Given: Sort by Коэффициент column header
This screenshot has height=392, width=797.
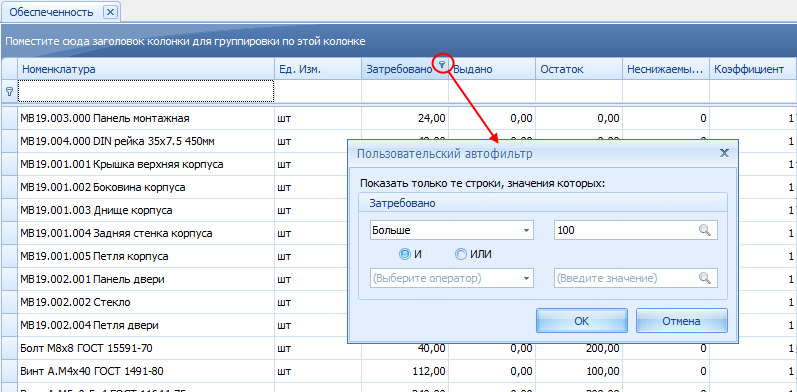Looking at the screenshot, I should click(x=753, y=69).
